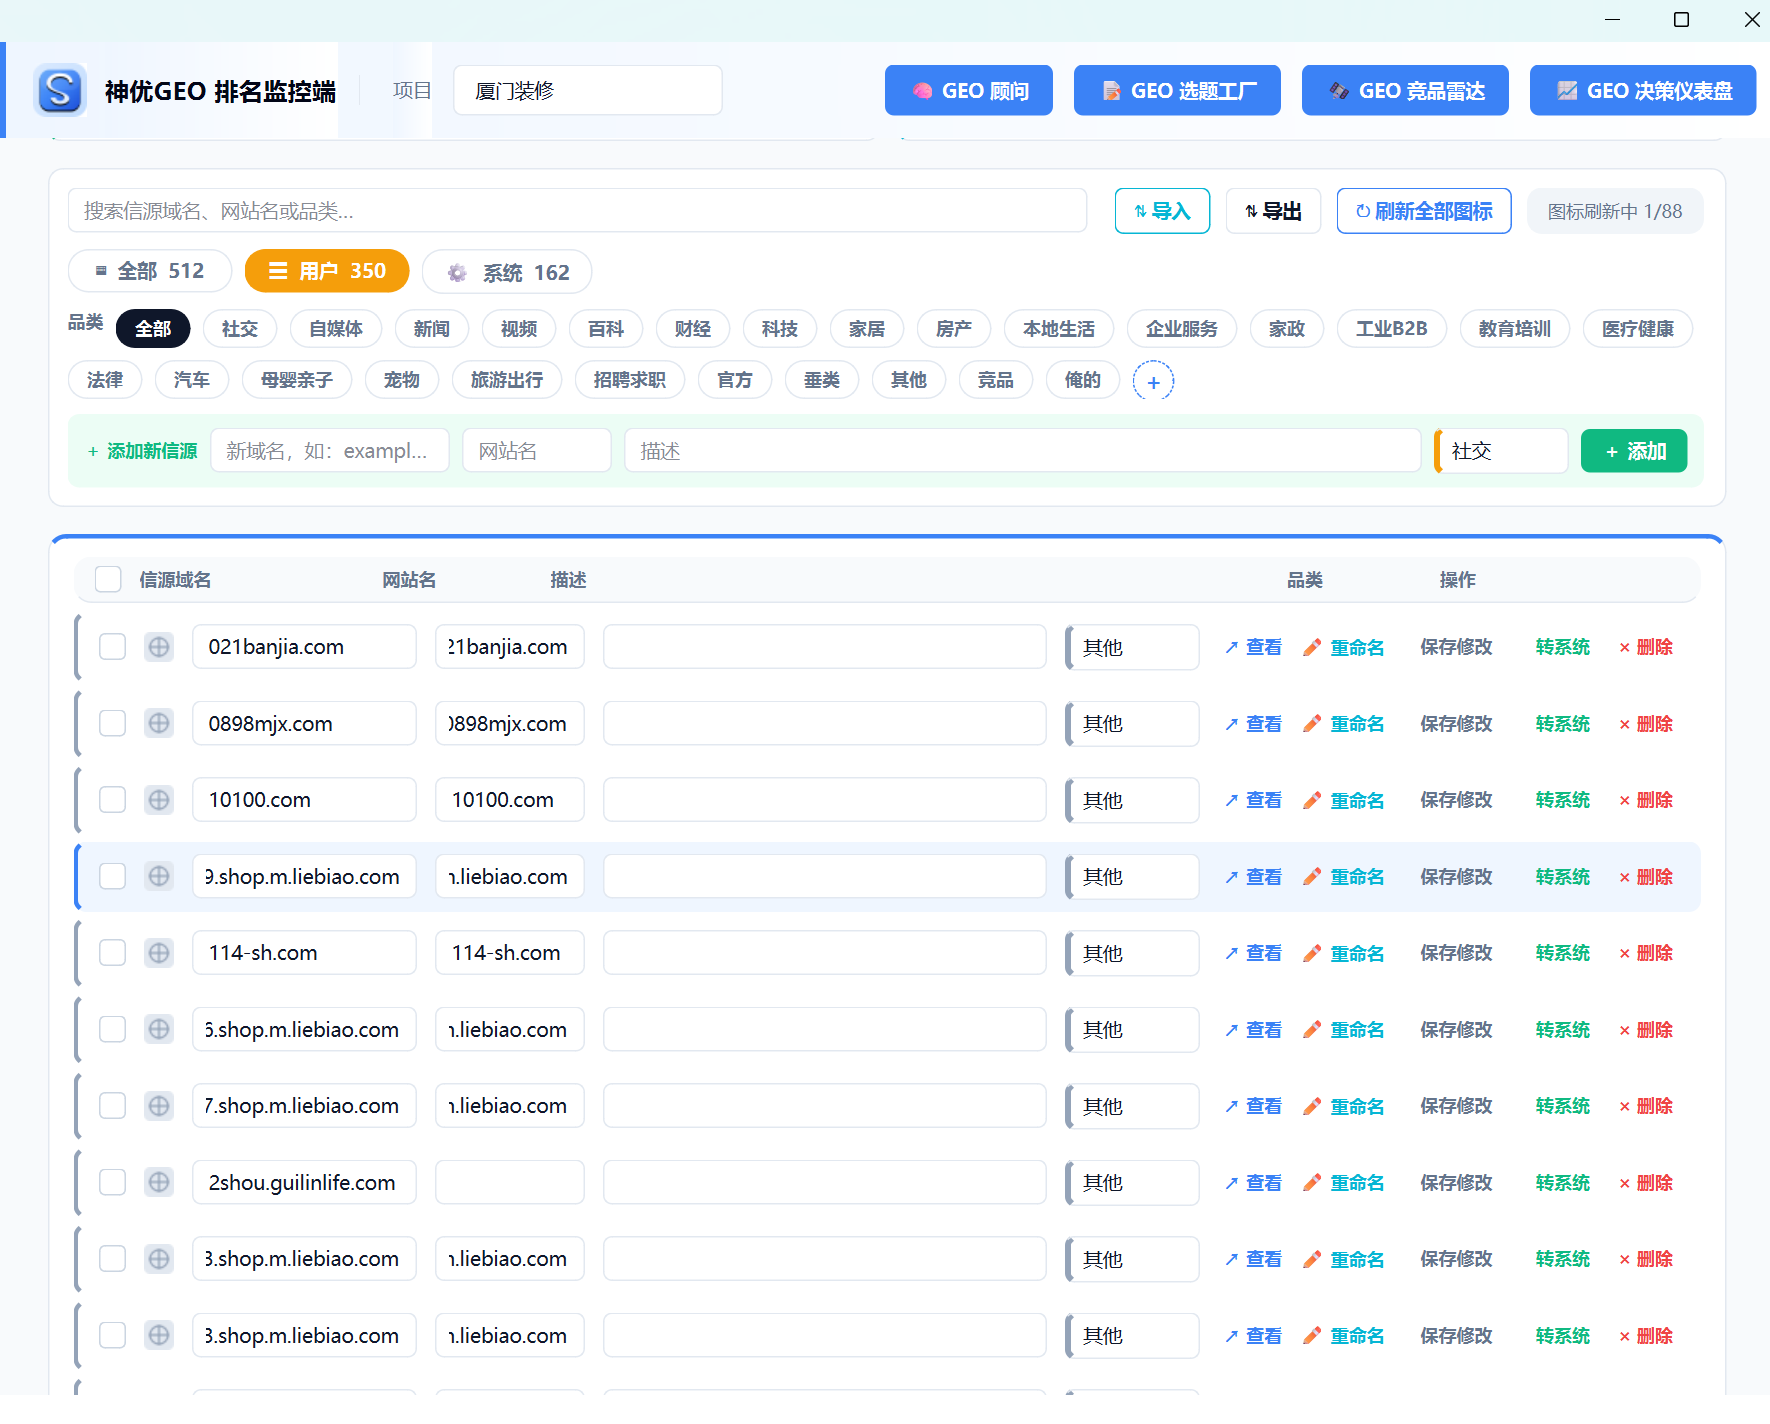Check the 0898mjx.com row checkbox
This screenshot has height=1424, width=1770.
pyautogui.click(x=112, y=723)
